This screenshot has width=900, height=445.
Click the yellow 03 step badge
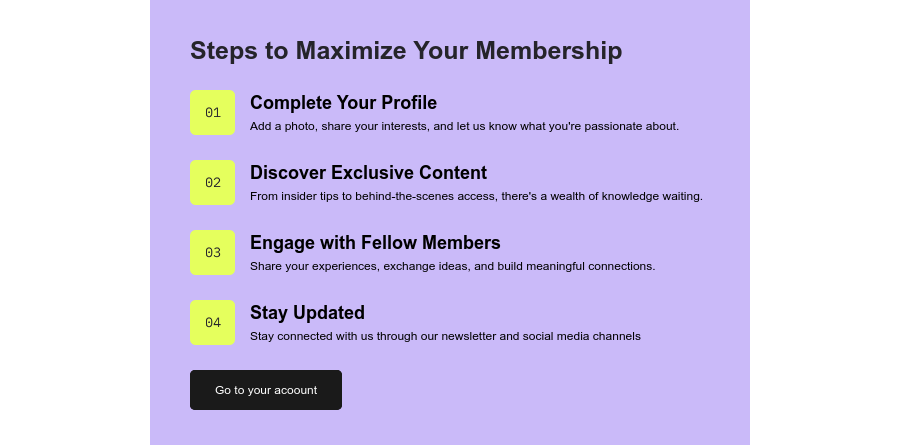pyautogui.click(x=212, y=253)
